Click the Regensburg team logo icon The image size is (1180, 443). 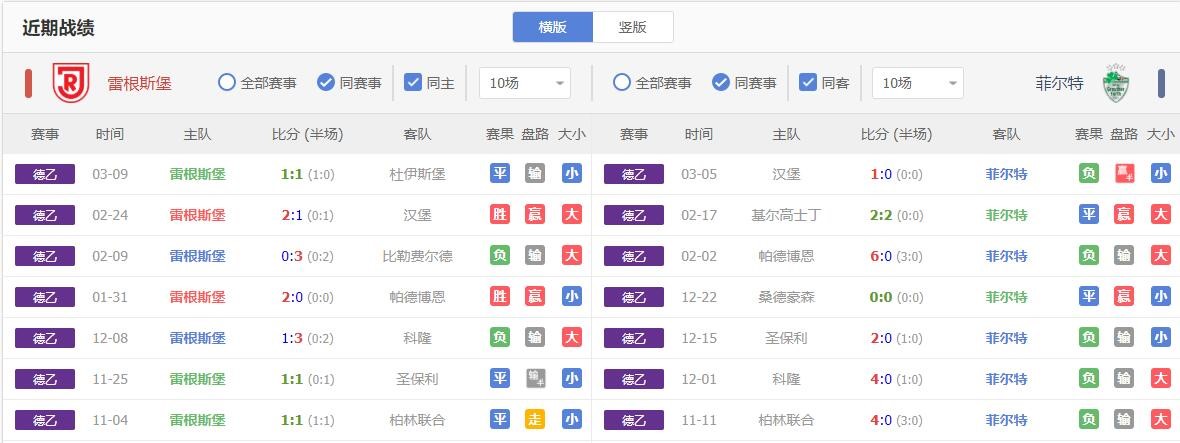coord(71,83)
